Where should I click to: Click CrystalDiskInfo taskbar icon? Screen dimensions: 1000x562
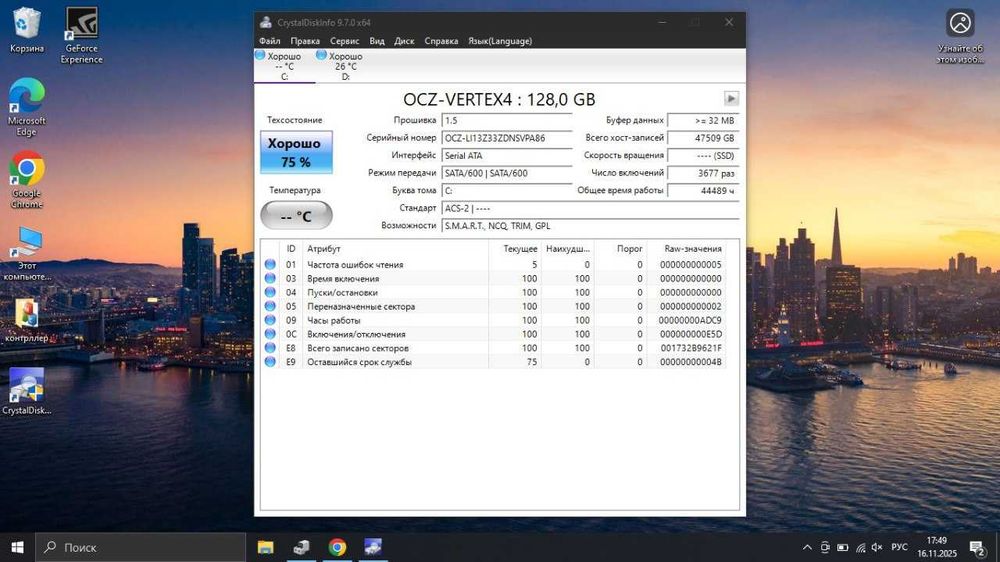tap(373, 547)
